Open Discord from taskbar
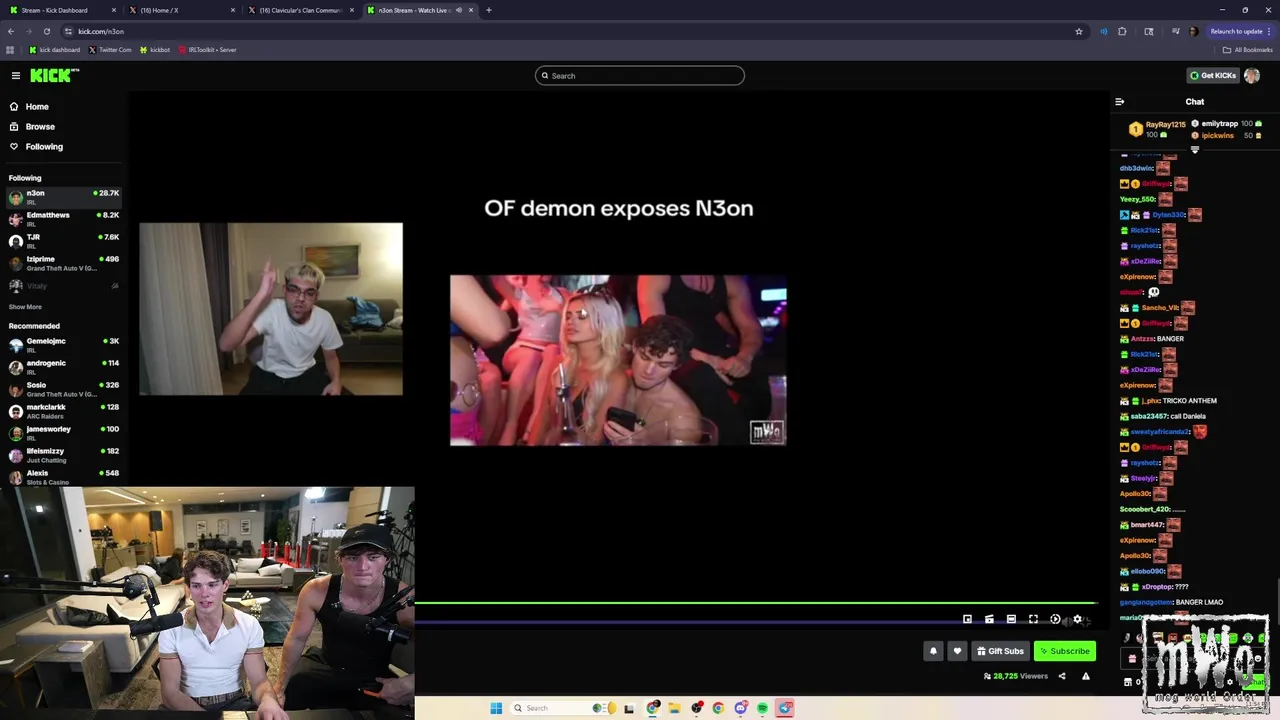The image size is (1280, 720). 740,708
